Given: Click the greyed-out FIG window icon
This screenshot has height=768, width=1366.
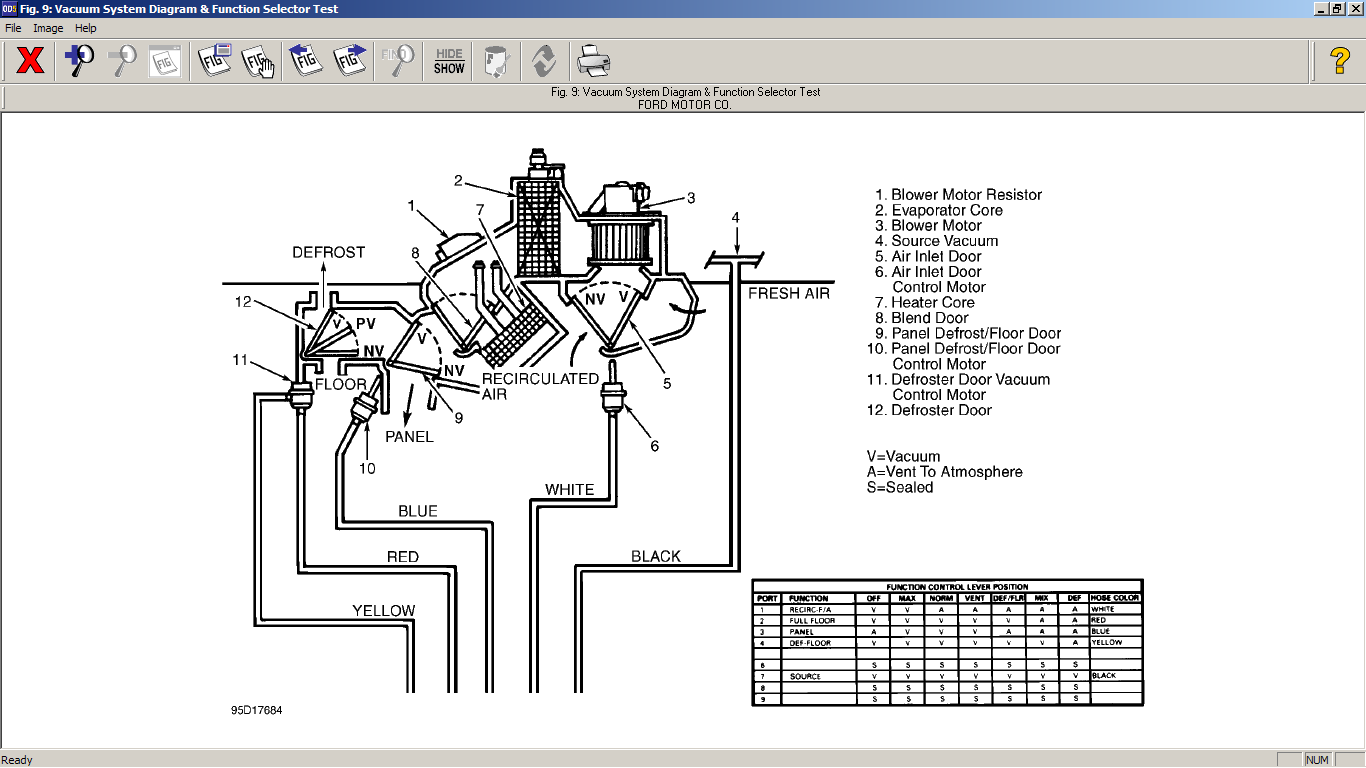Looking at the screenshot, I should [165, 61].
